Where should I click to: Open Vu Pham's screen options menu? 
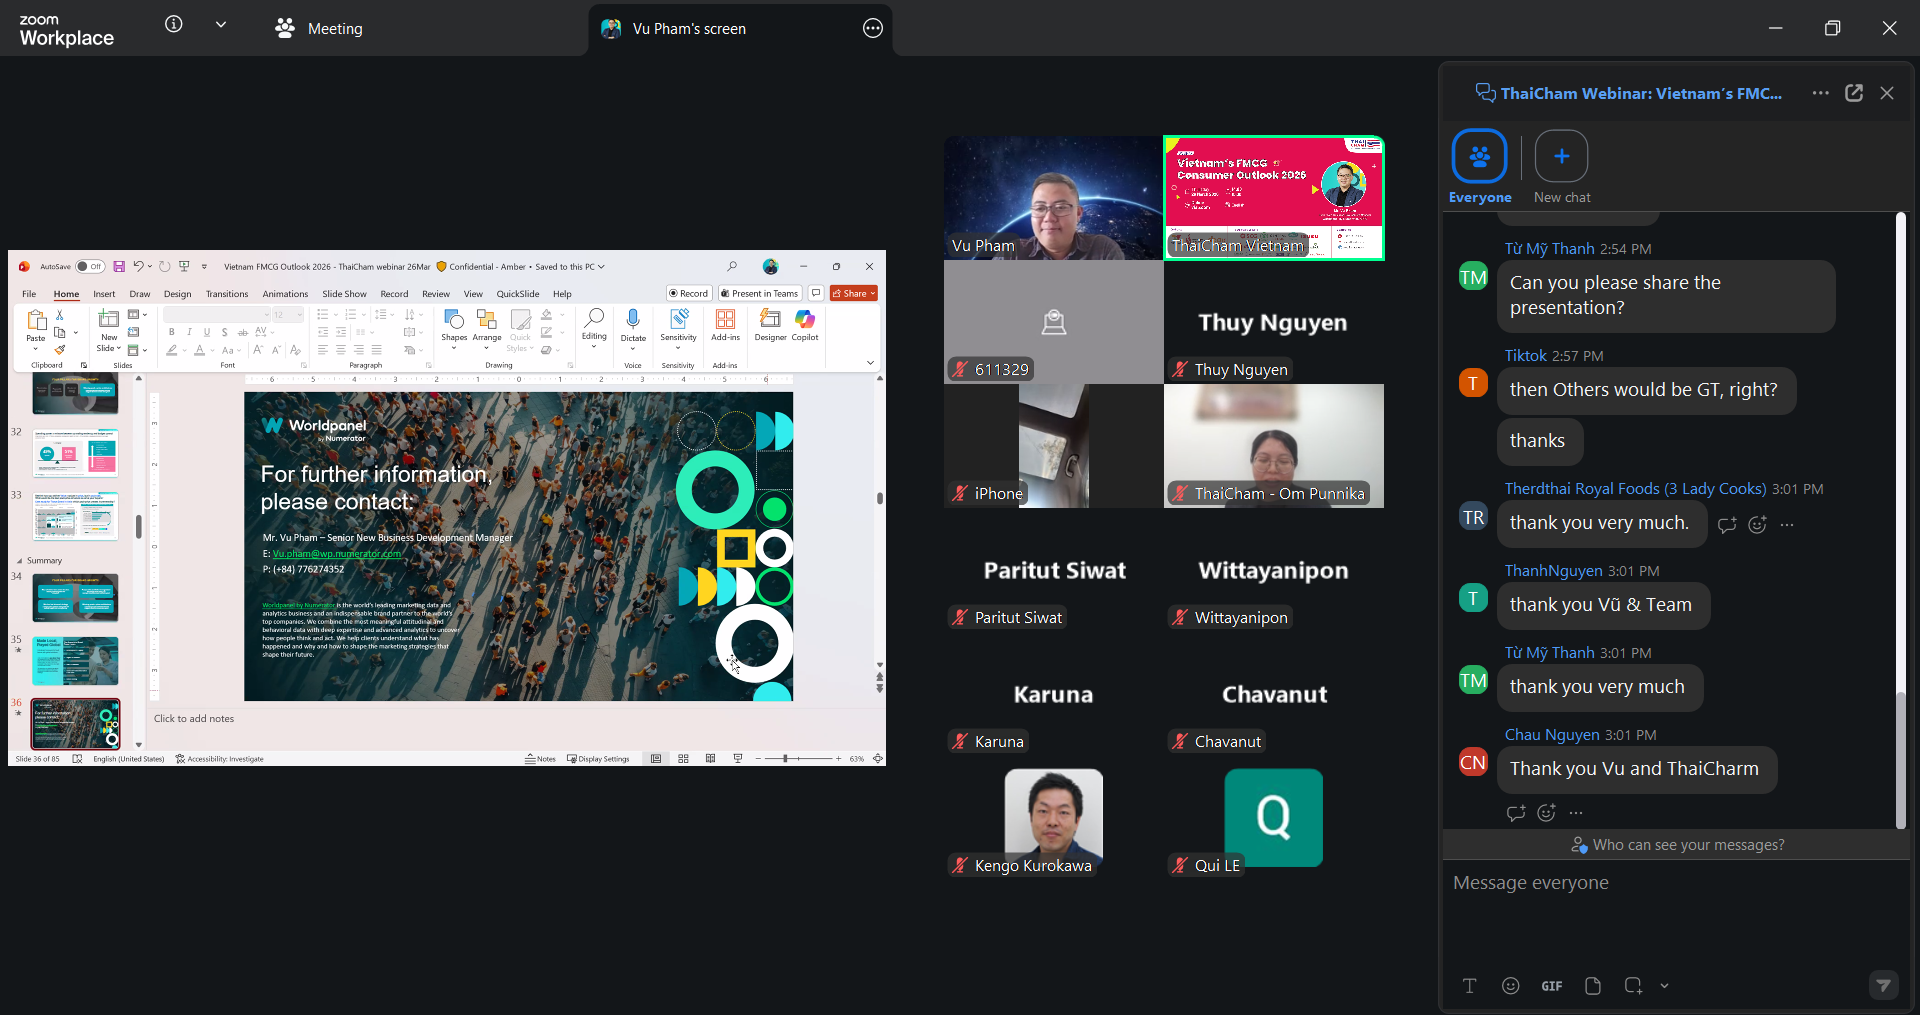click(x=872, y=29)
